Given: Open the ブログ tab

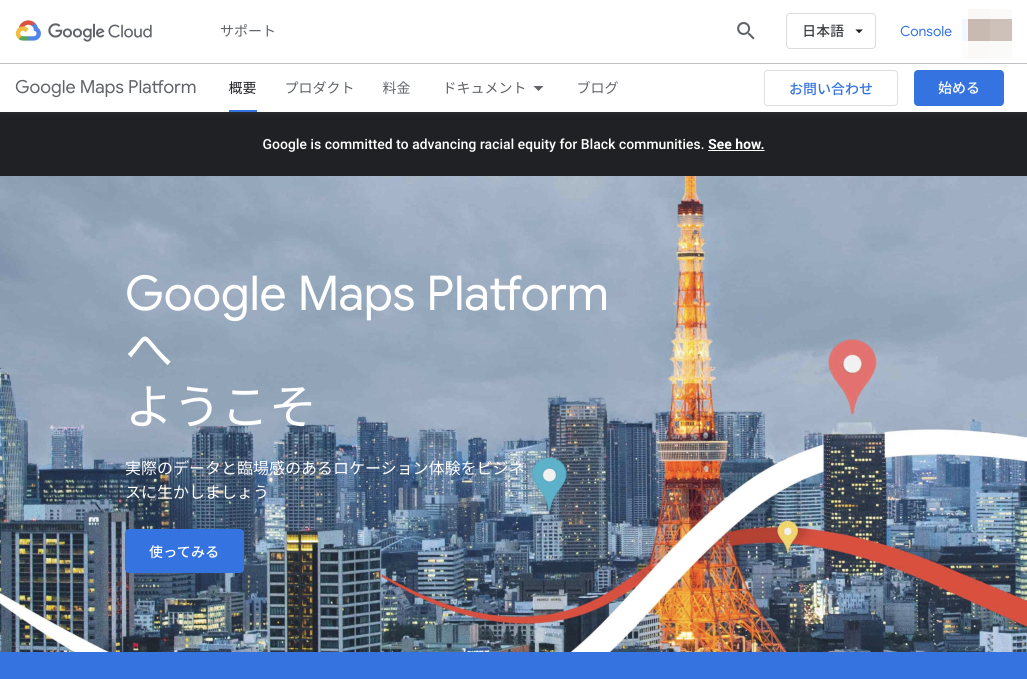Looking at the screenshot, I should [x=597, y=88].
